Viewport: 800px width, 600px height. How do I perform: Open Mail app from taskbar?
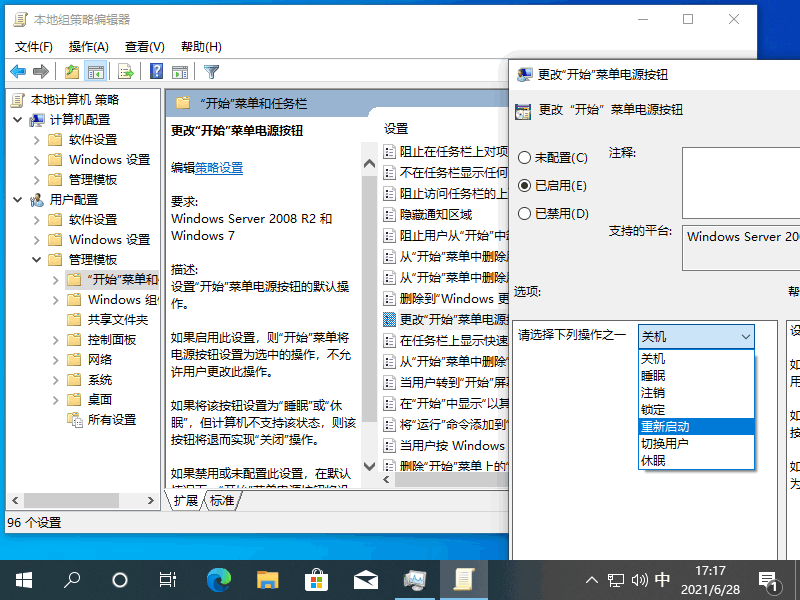coord(366,580)
